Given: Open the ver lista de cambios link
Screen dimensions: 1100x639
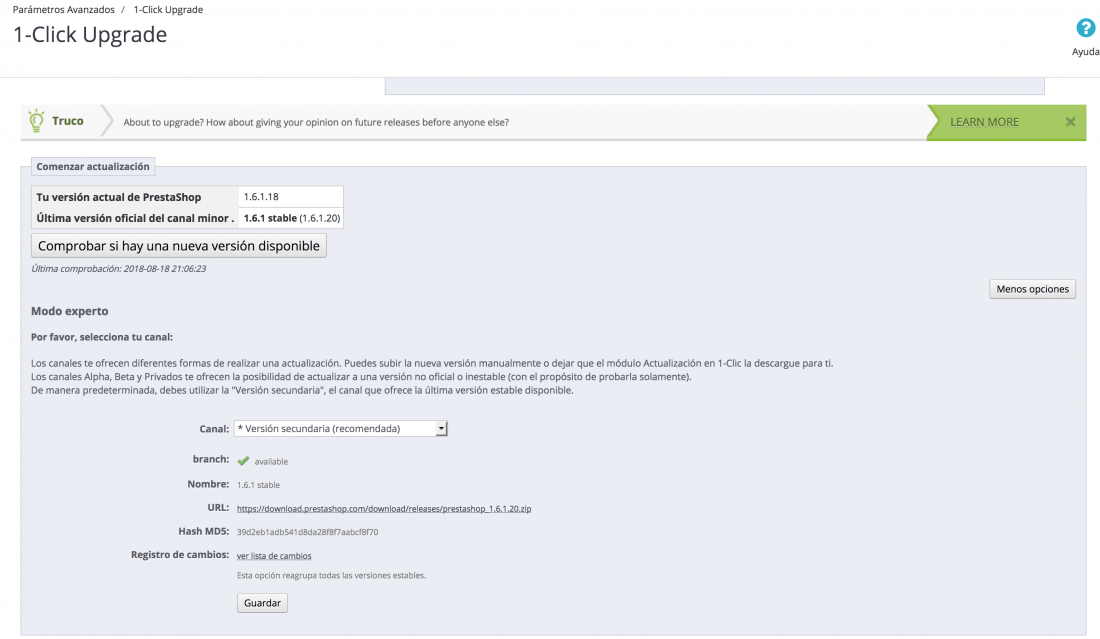Looking at the screenshot, I should coord(274,556).
